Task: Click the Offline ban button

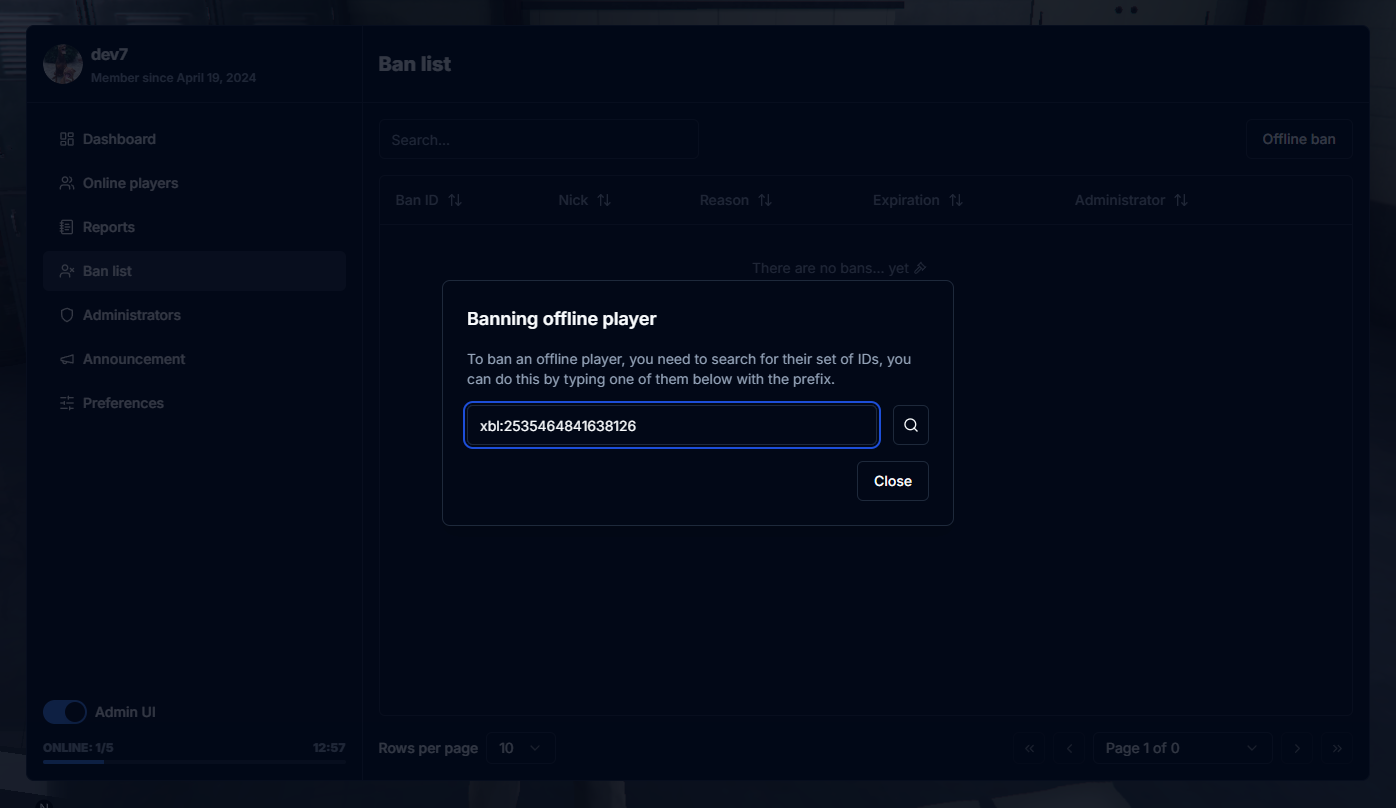Action: click(x=1298, y=139)
